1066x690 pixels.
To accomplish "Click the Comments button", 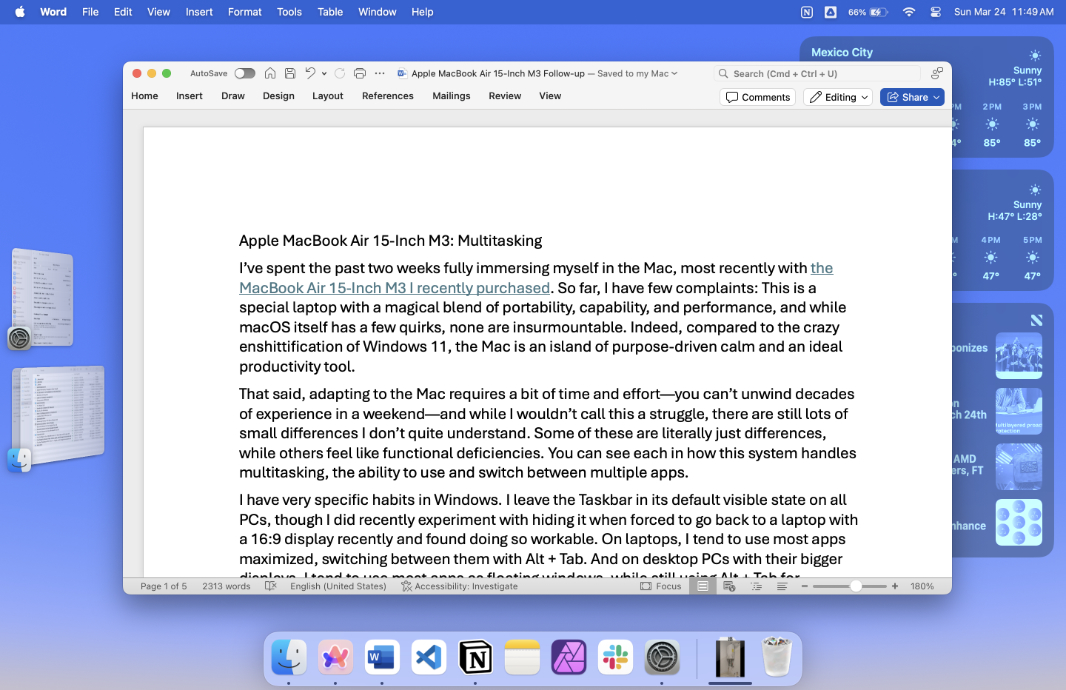I will (757, 97).
